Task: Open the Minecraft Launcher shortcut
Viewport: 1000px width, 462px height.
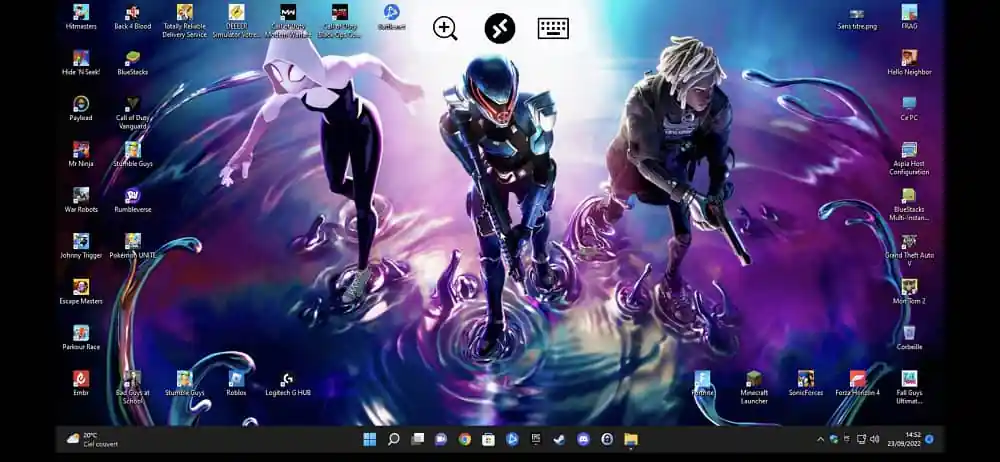Action: tap(754, 387)
